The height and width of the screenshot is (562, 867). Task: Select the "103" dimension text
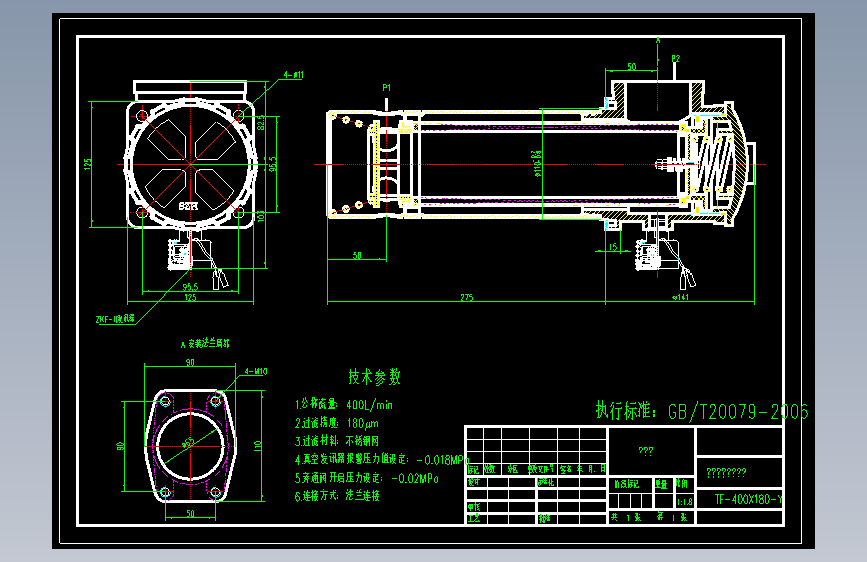(261, 216)
